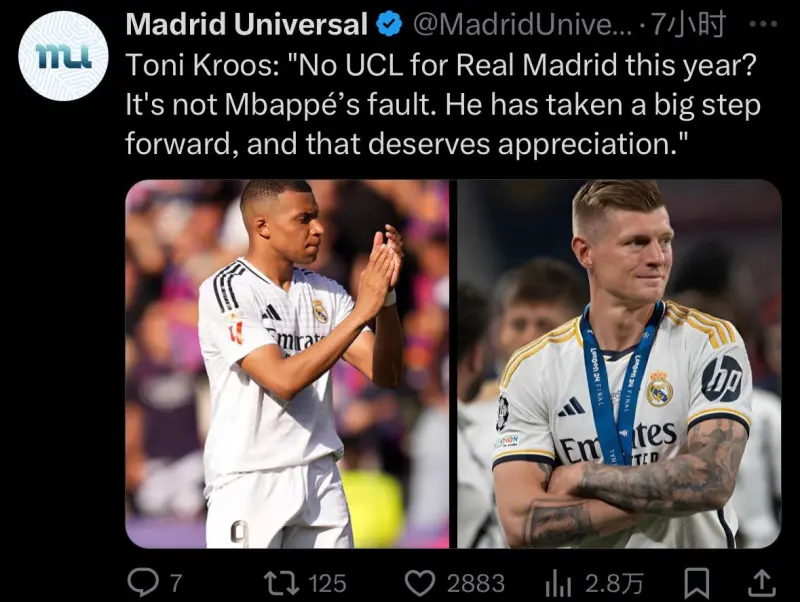This screenshot has width=800, height=602.
Task: Open the Mbappé applauding photo
Action: 287,364
